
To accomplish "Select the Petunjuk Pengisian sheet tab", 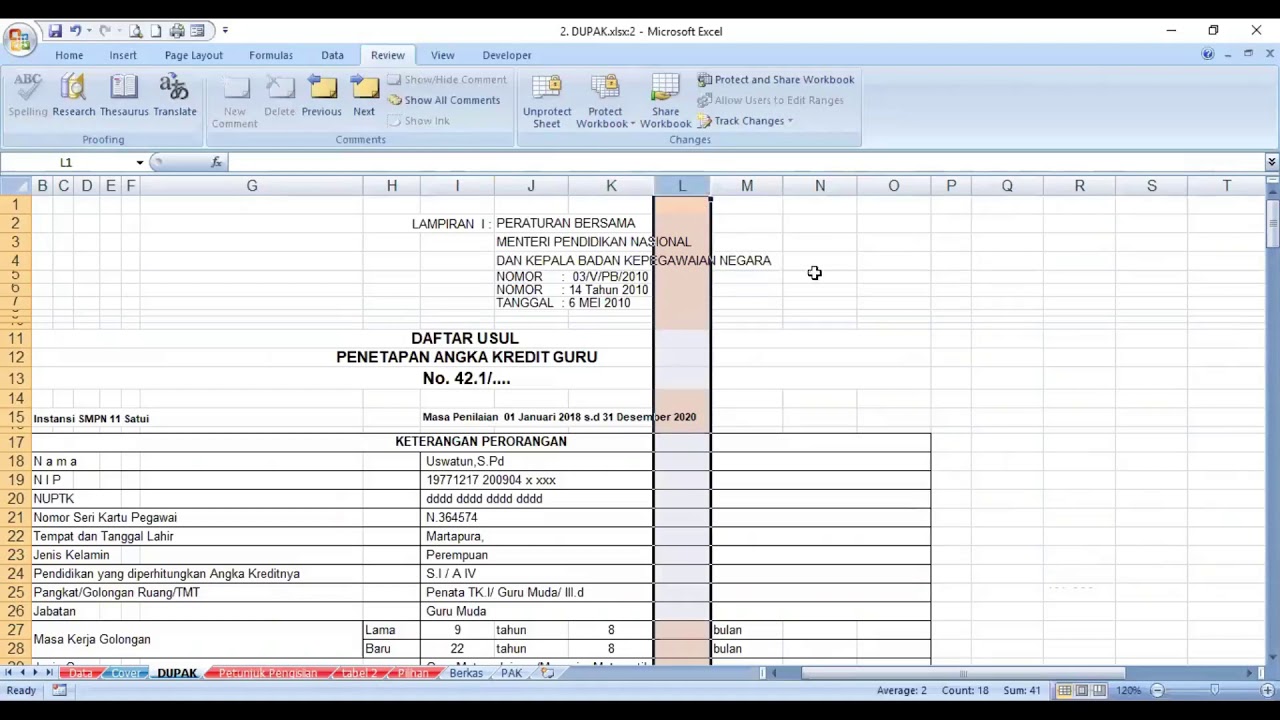I will click(267, 673).
